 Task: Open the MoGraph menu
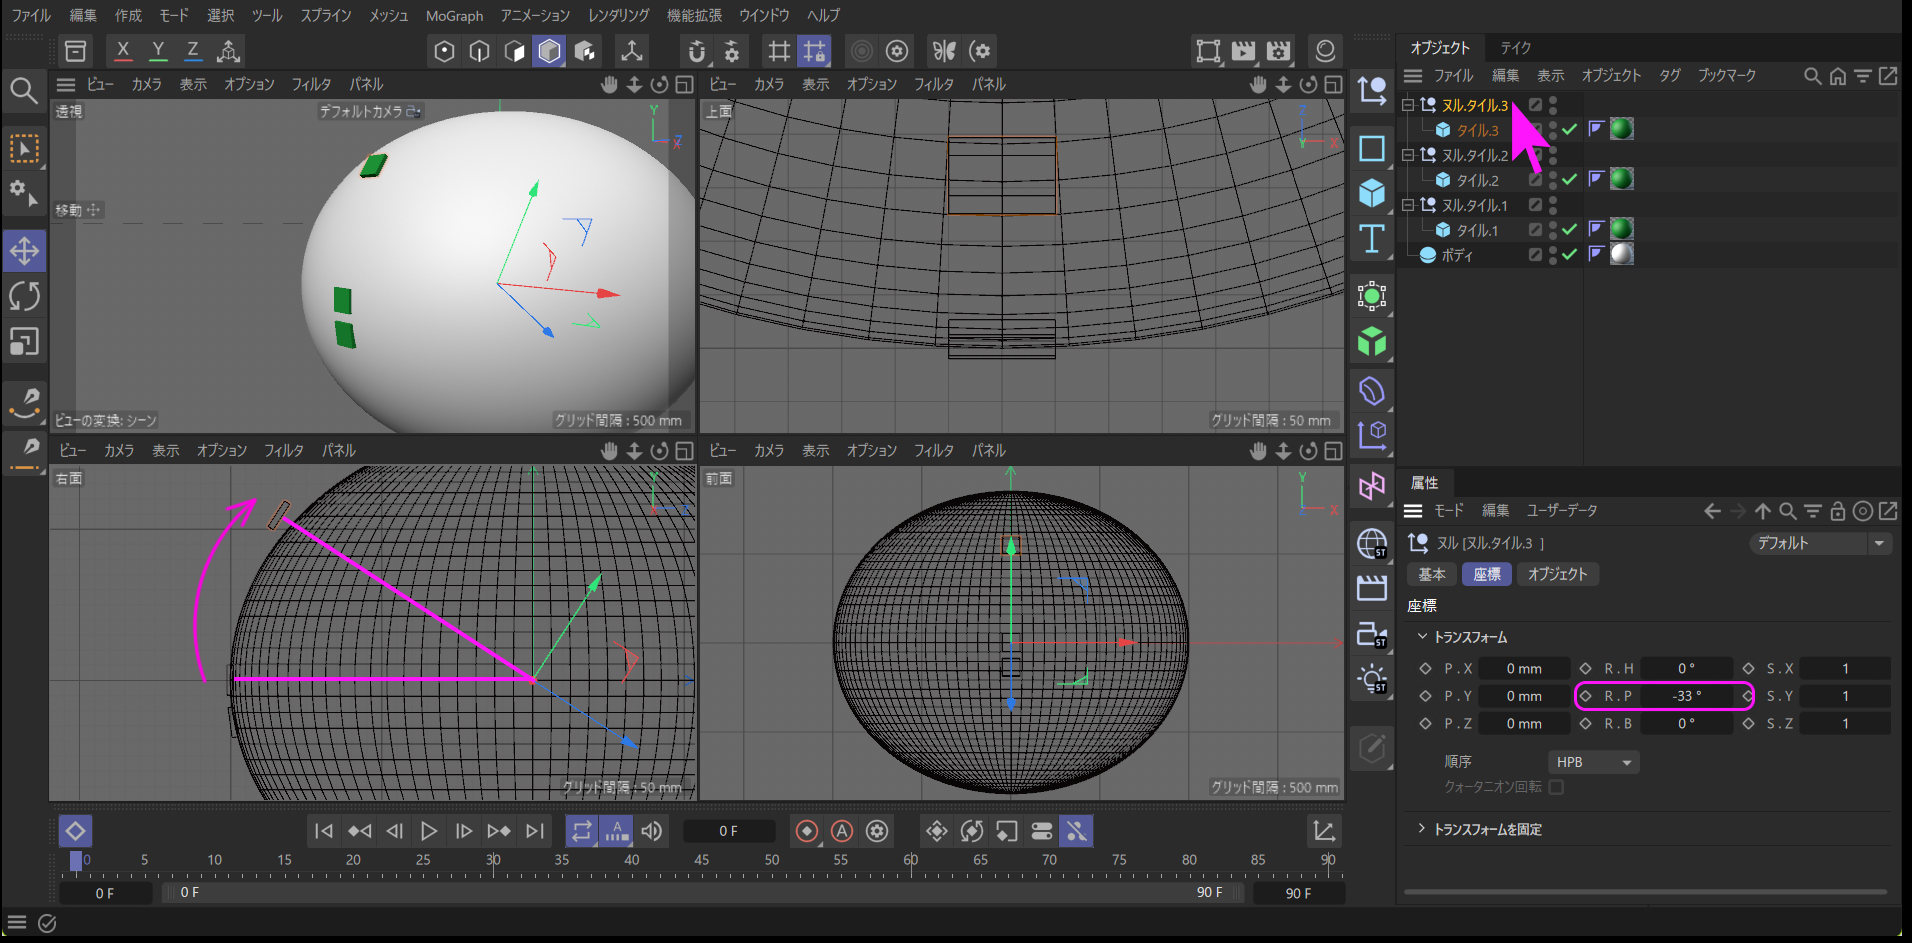[454, 16]
